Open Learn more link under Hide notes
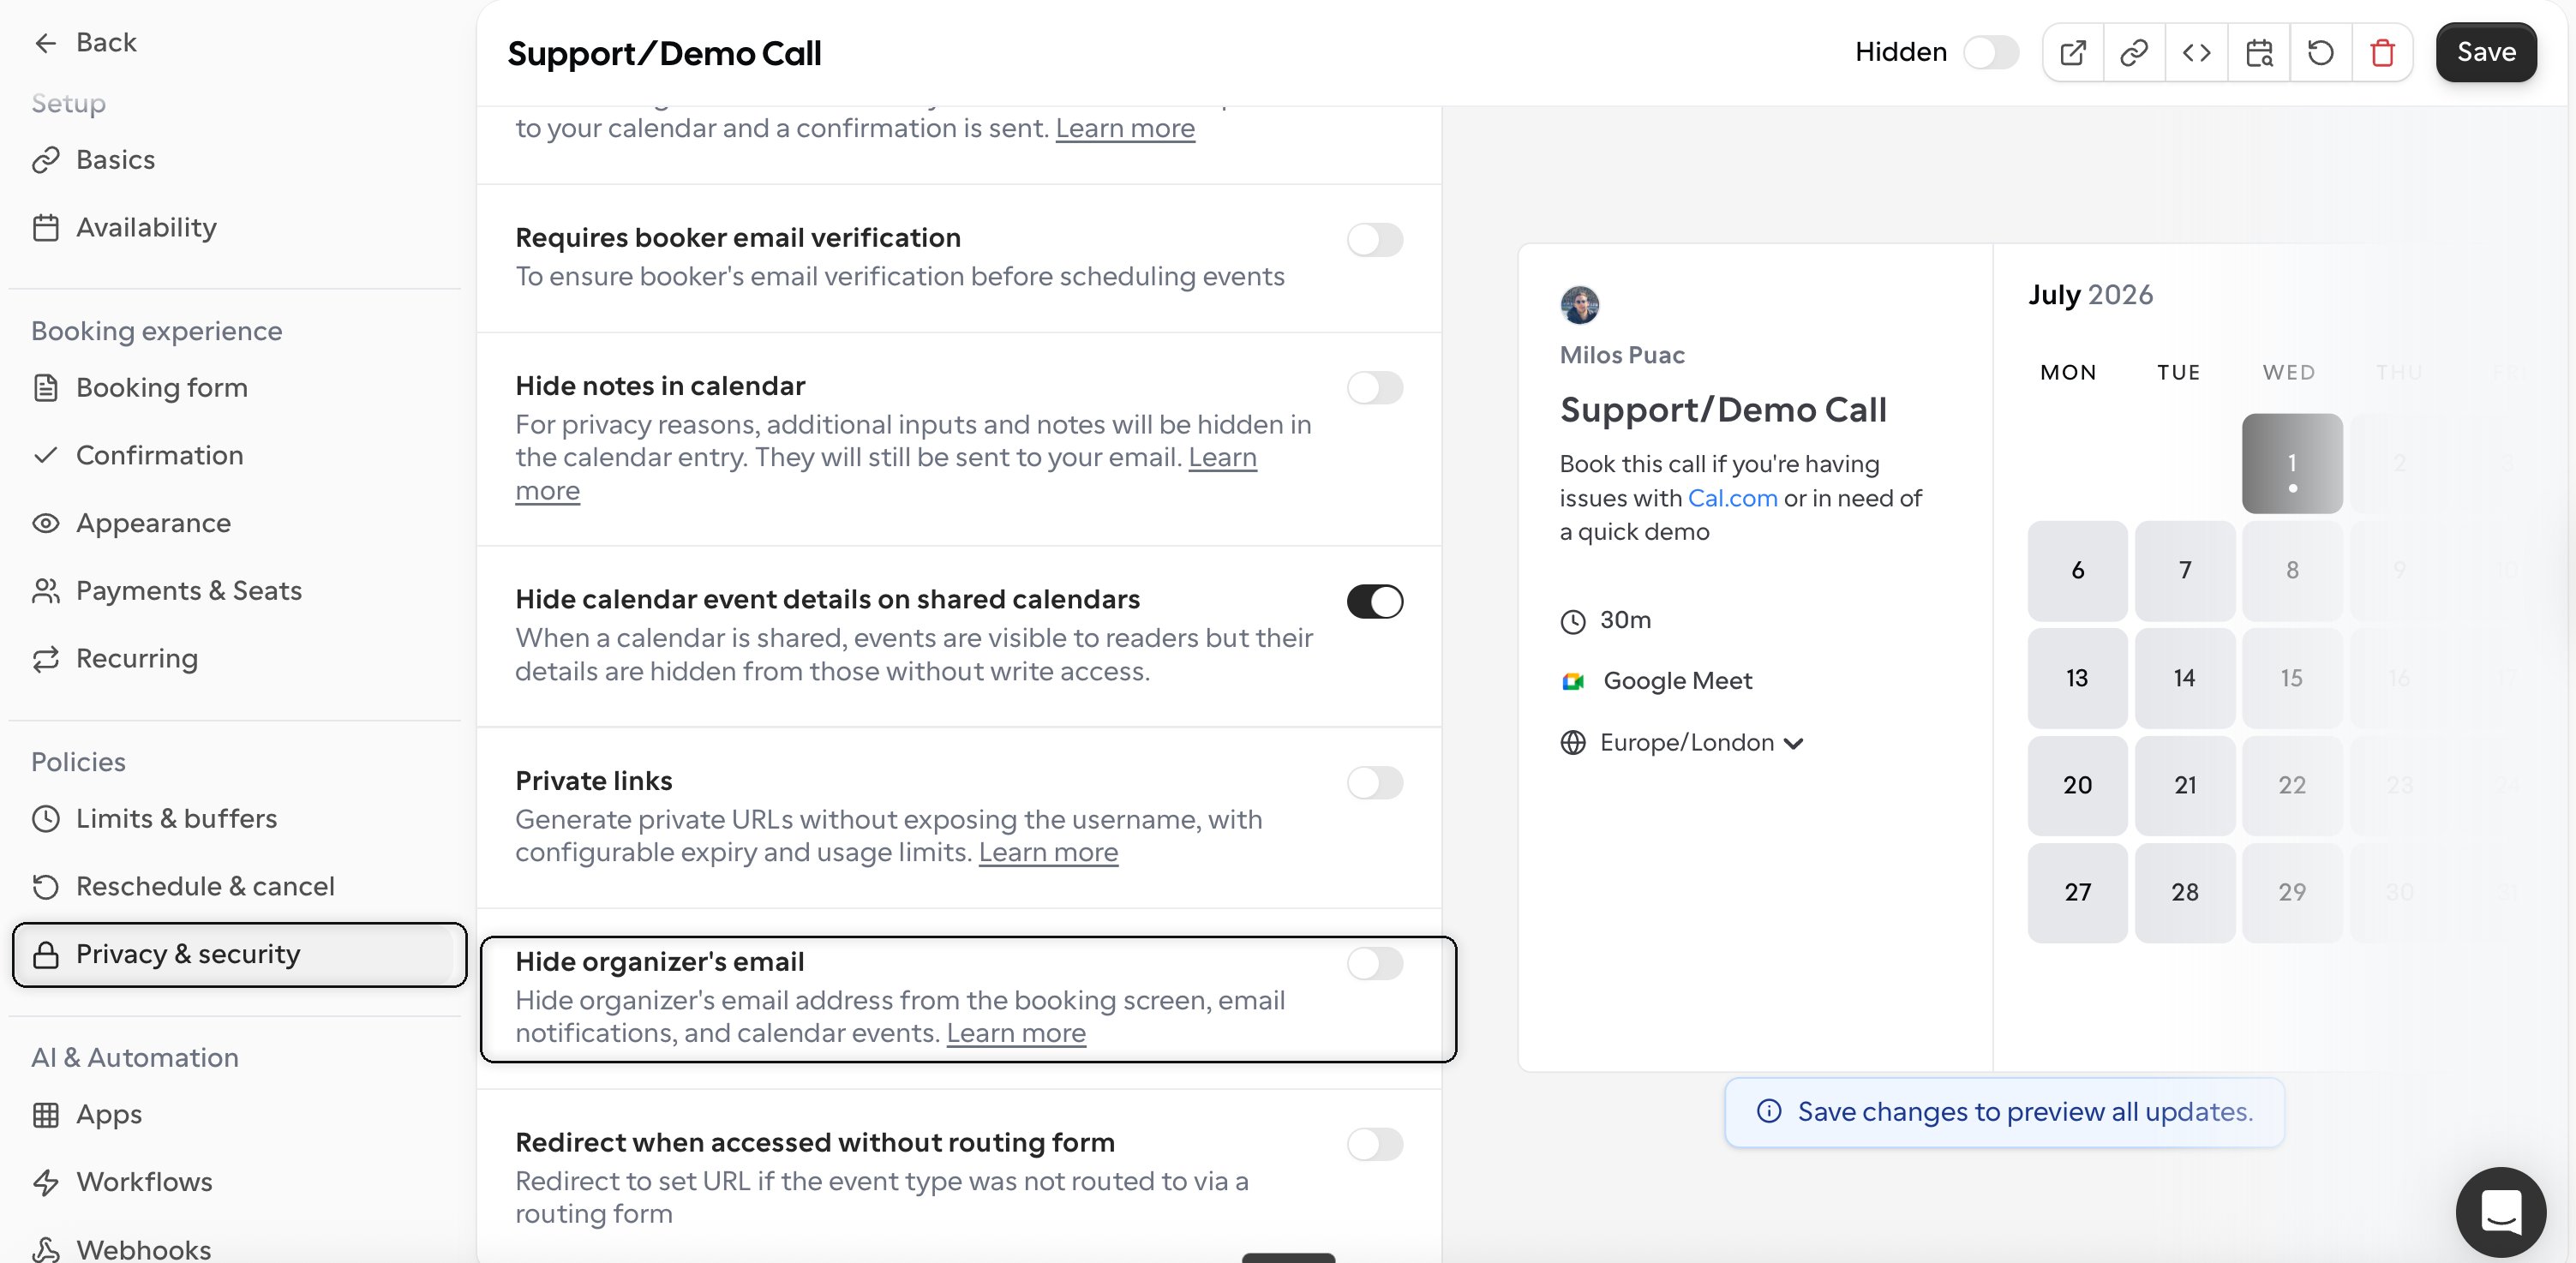 pos(1222,458)
